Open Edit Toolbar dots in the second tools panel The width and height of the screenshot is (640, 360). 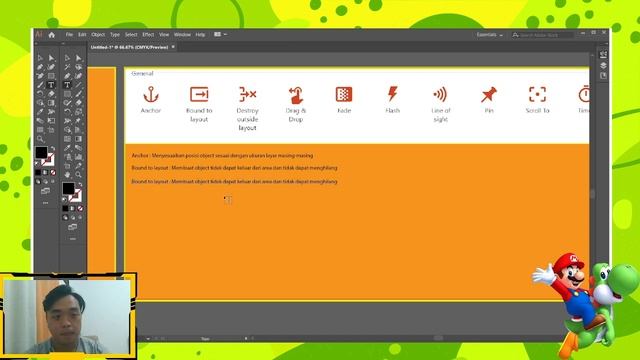tap(73, 238)
